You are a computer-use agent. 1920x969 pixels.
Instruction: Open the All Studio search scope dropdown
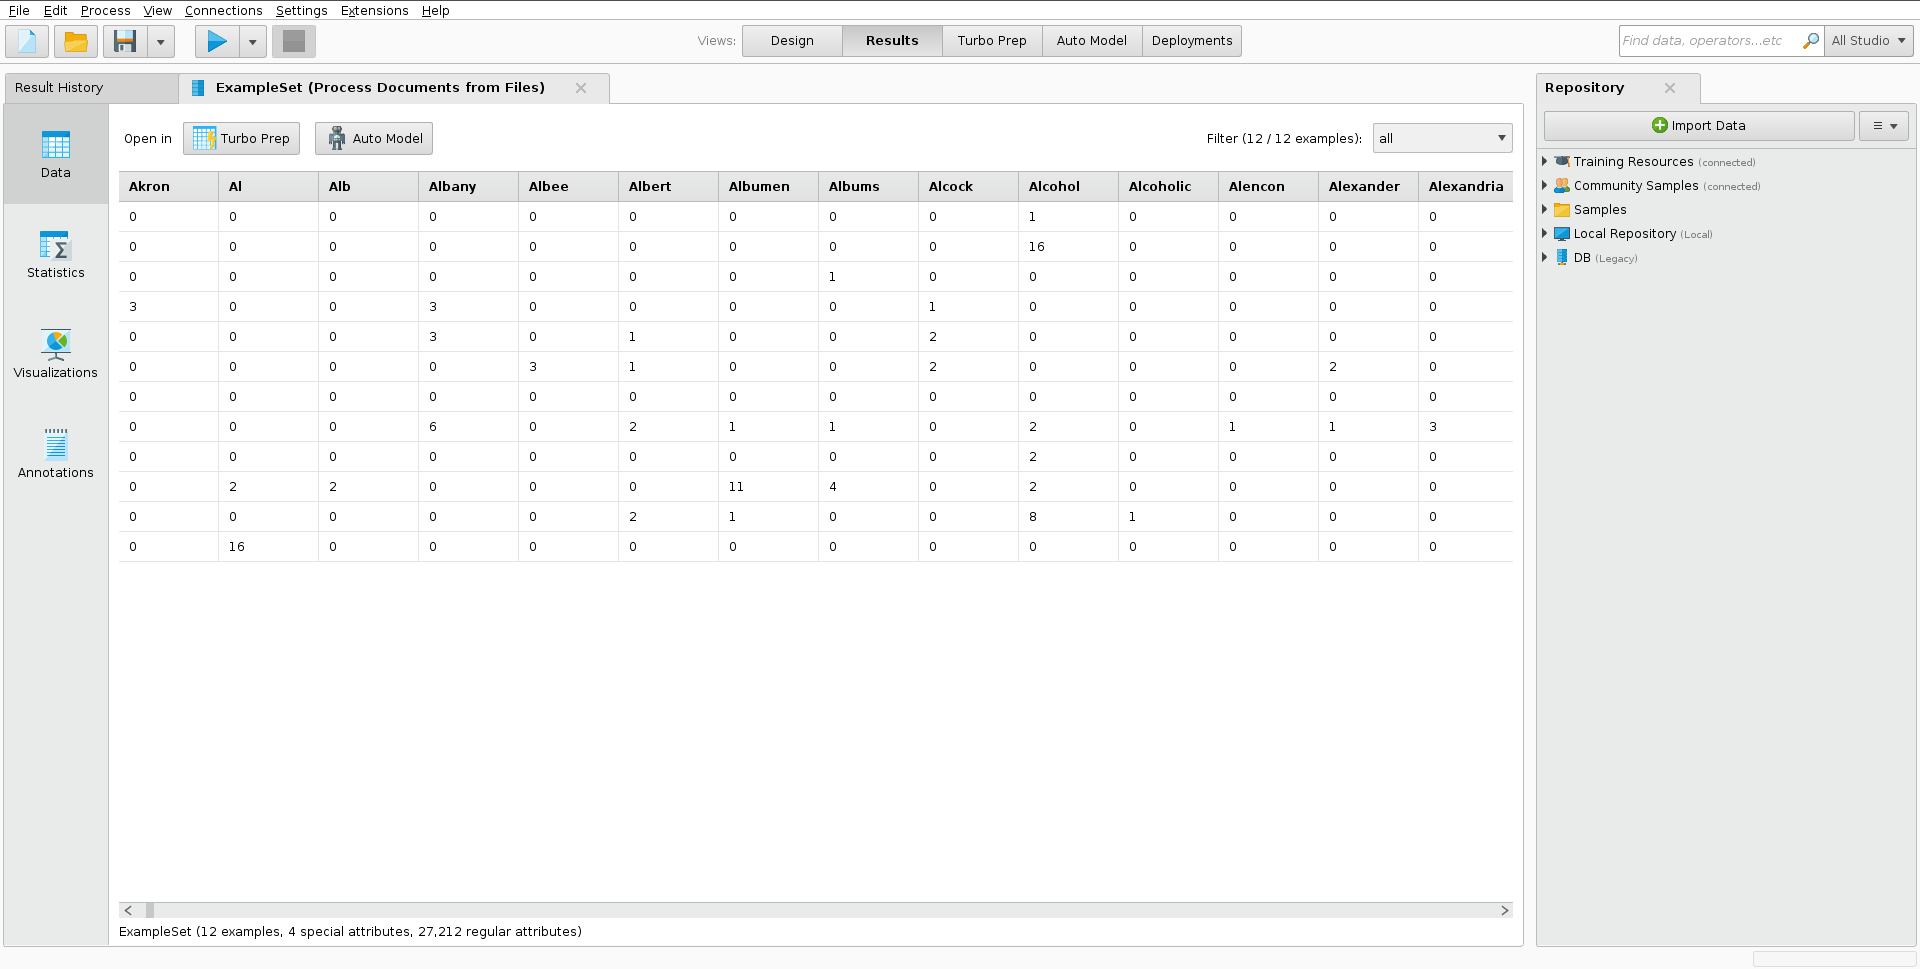pos(1868,41)
